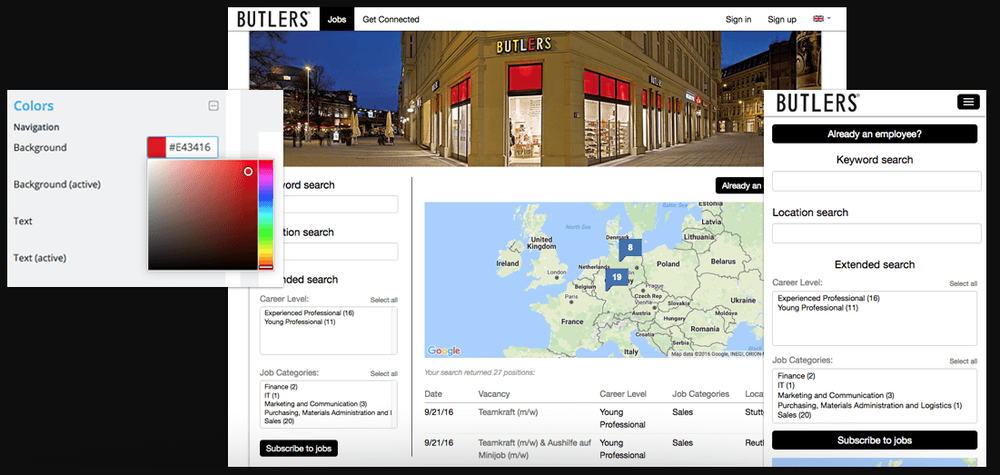Image resolution: width=1000 pixels, height=475 pixels.
Task: Open the Get Connected tab
Action: pyautogui.click(x=391, y=19)
